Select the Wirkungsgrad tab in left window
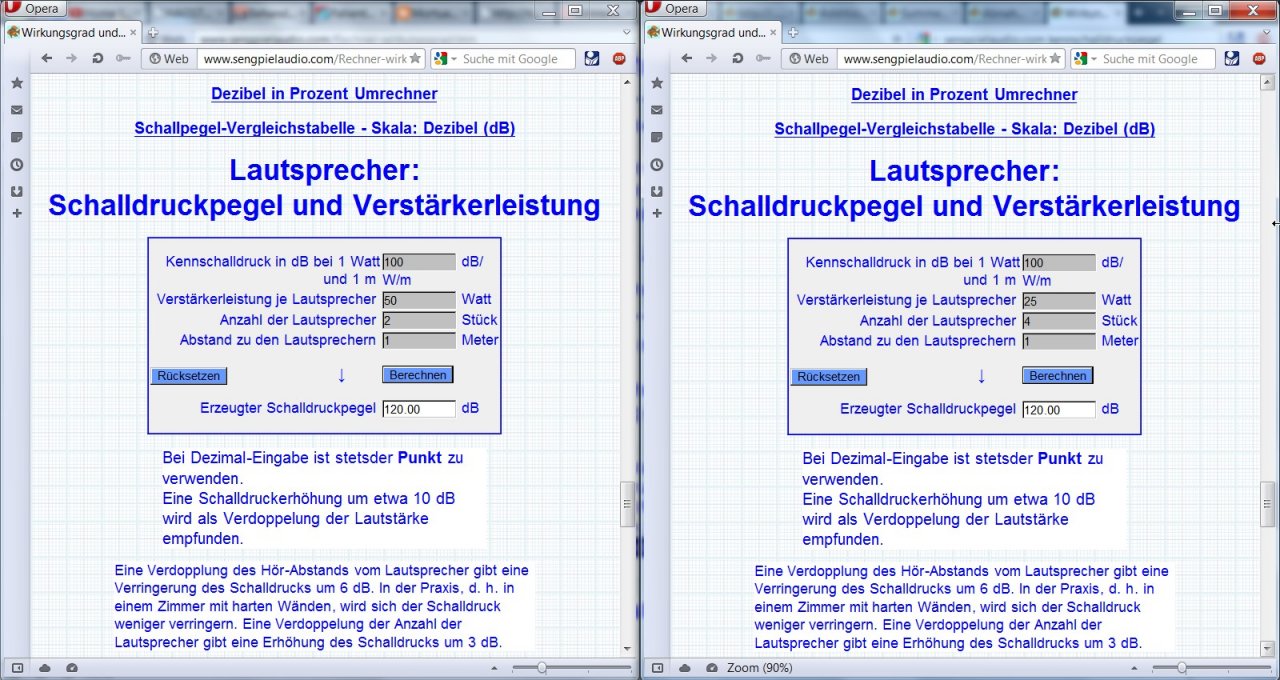 pos(72,32)
